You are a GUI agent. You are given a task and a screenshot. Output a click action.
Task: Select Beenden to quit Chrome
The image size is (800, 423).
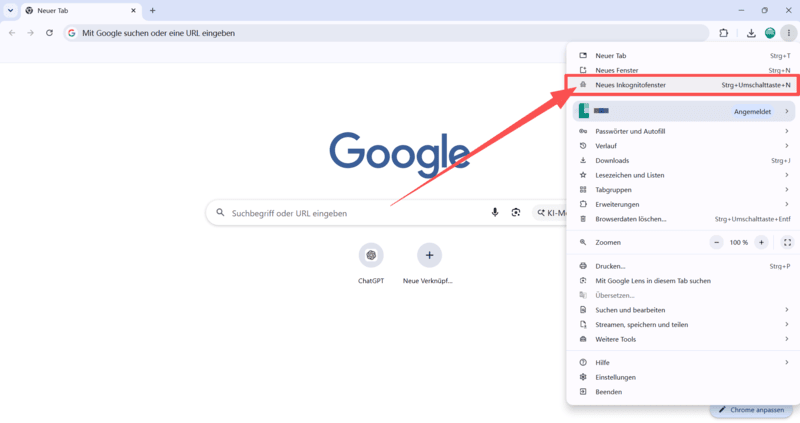pos(684,392)
